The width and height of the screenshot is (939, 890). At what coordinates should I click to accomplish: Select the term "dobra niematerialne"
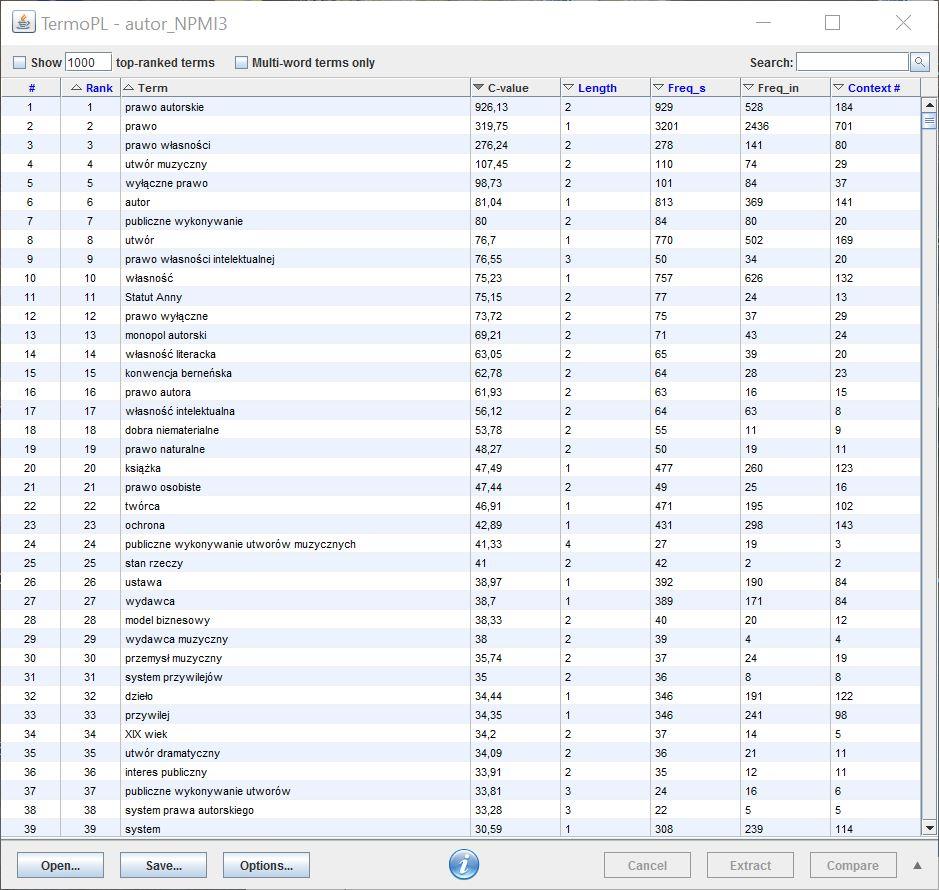pos(172,430)
